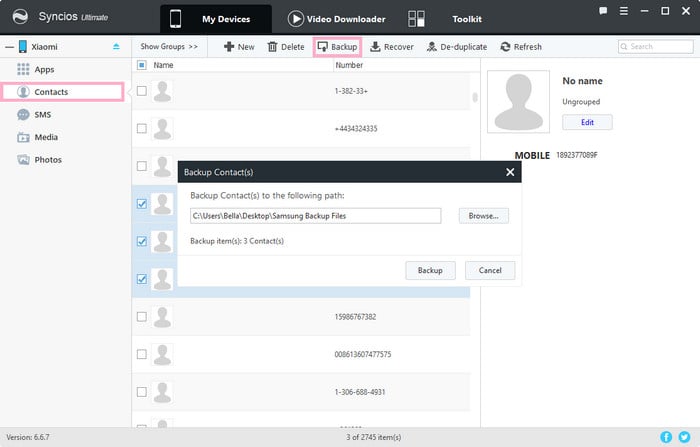The image size is (700, 447).
Task: Click the Backup toolbar button
Action: tap(337, 47)
